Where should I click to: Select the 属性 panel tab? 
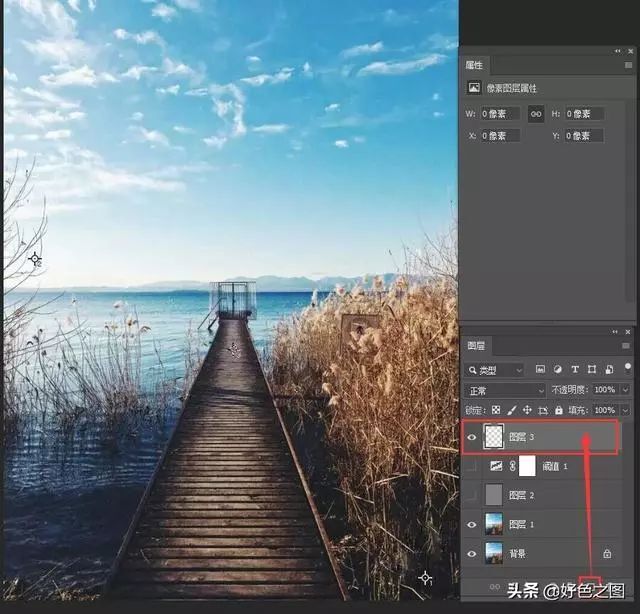click(x=474, y=65)
